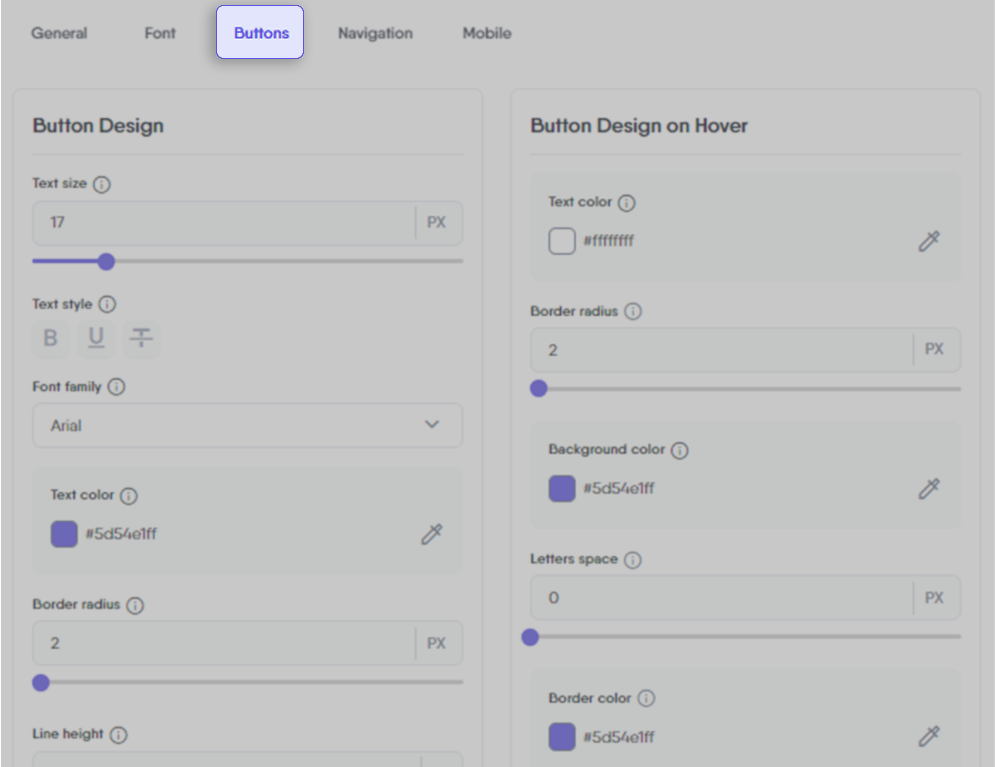Click eyedropper for hover Text color

click(x=929, y=241)
